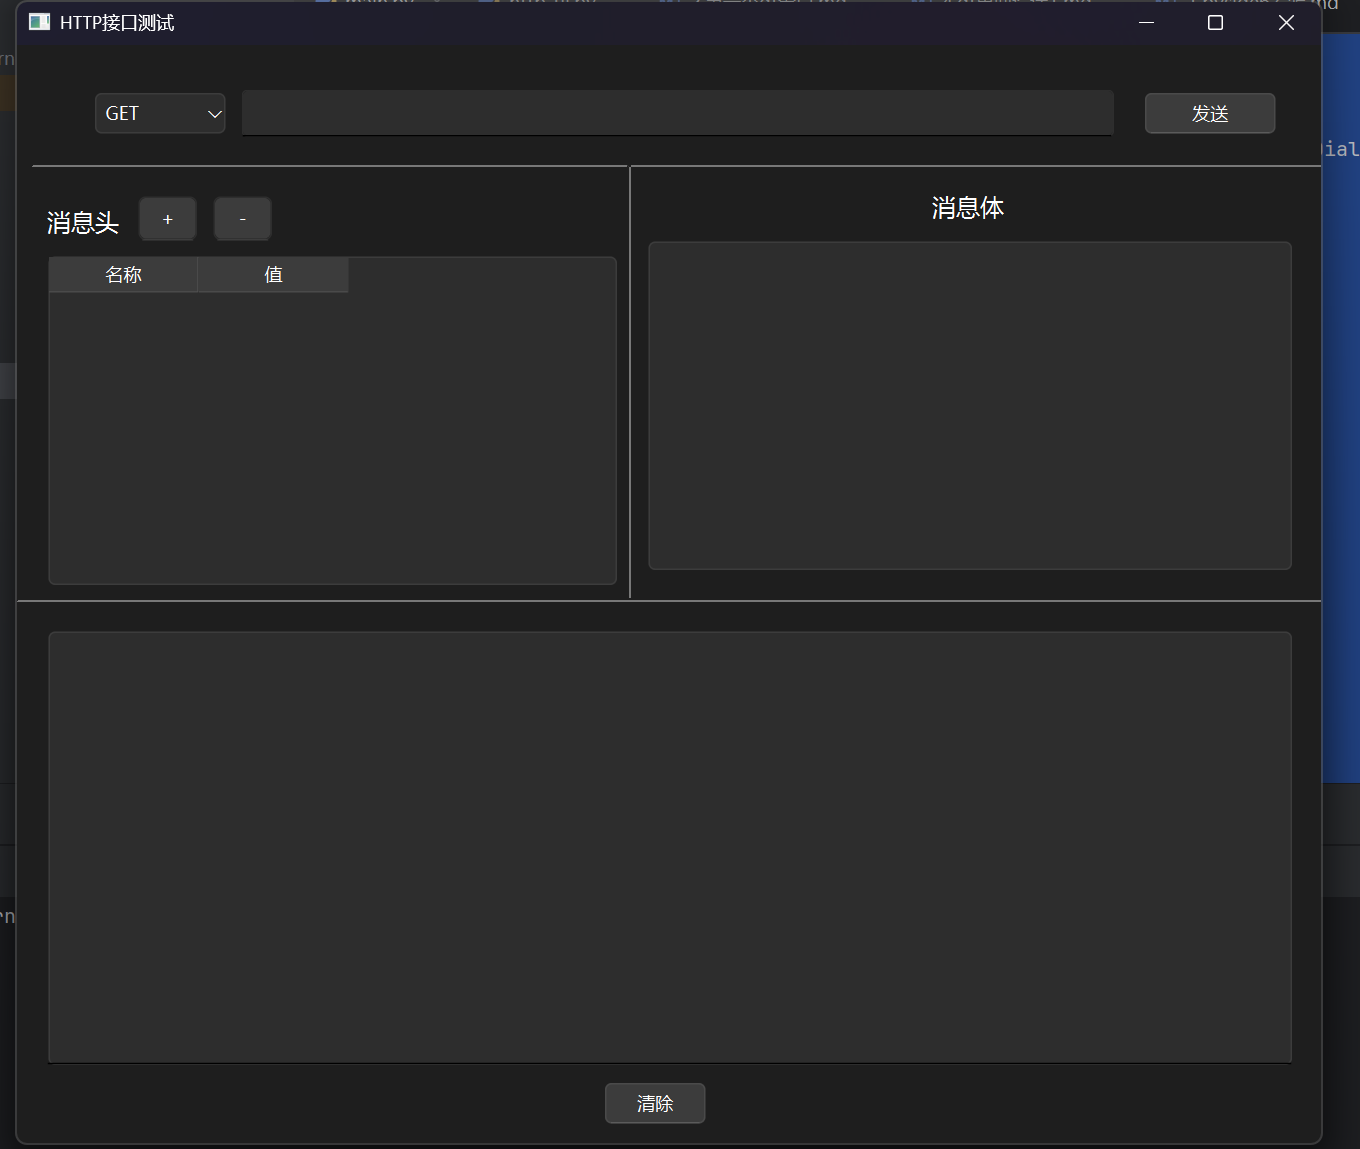
Task: Click the 消息体 section label
Action: [967, 208]
